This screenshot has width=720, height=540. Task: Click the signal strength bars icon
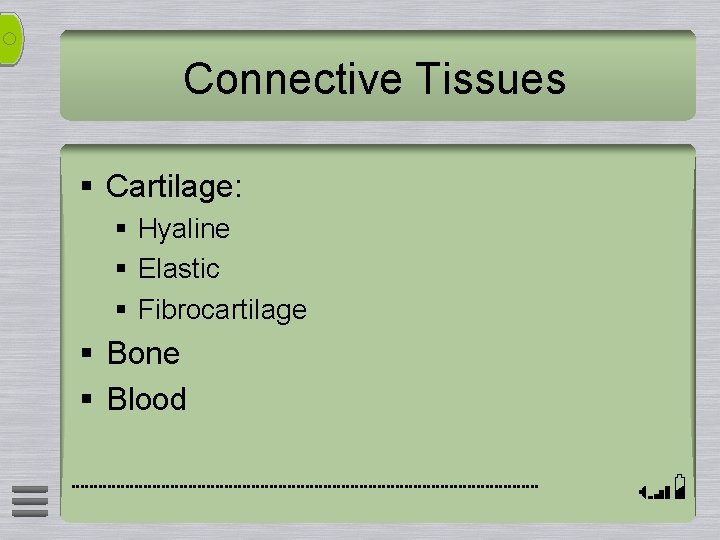[x=661, y=493]
